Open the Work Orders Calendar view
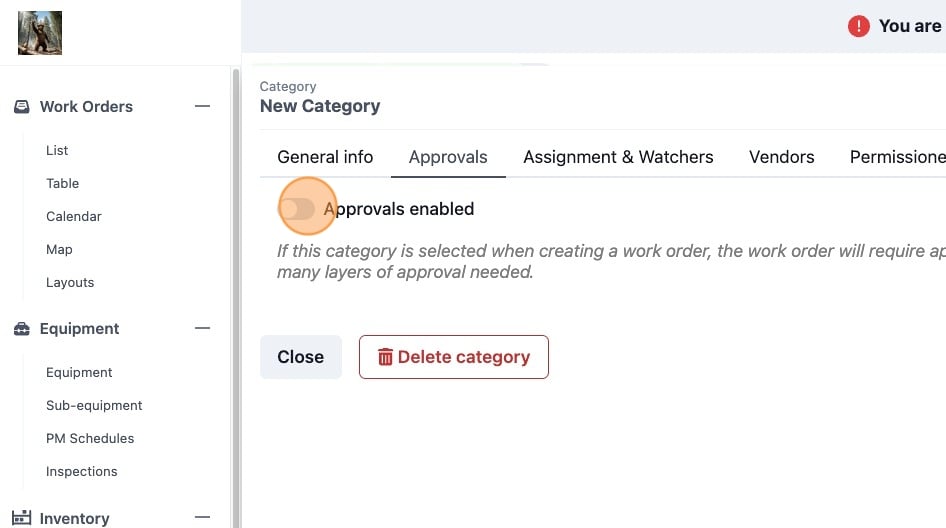 [74, 216]
